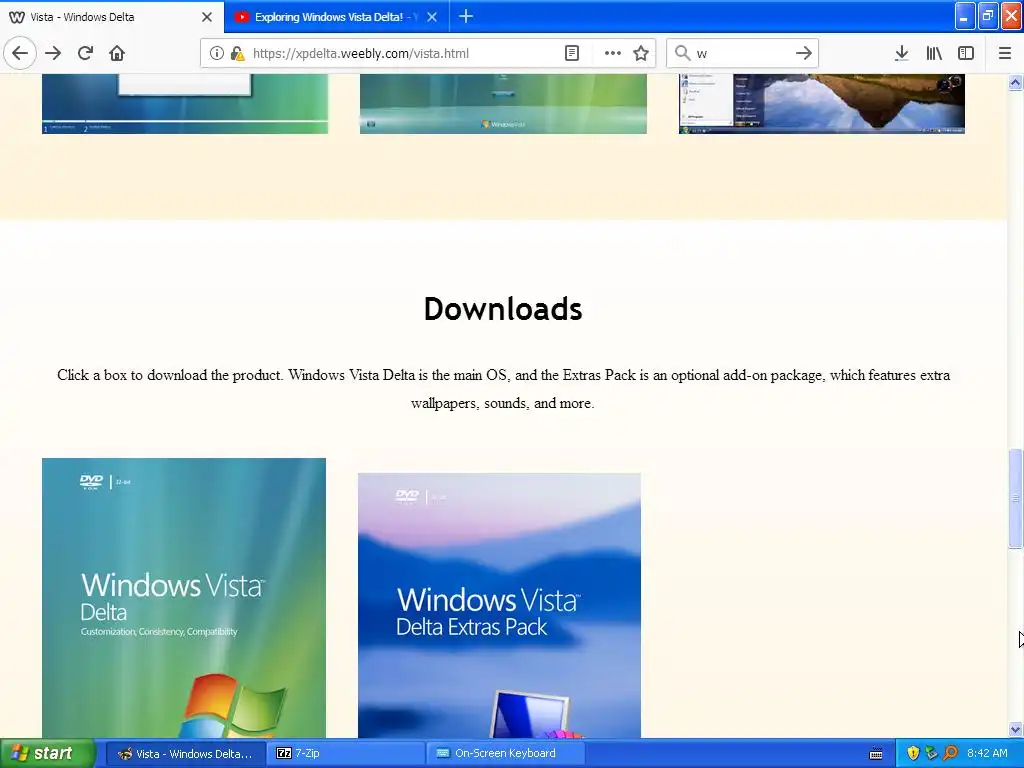Click the padlock warning security icon
Image resolution: width=1024 pixels, height=768 pixels.
[237, 53]
